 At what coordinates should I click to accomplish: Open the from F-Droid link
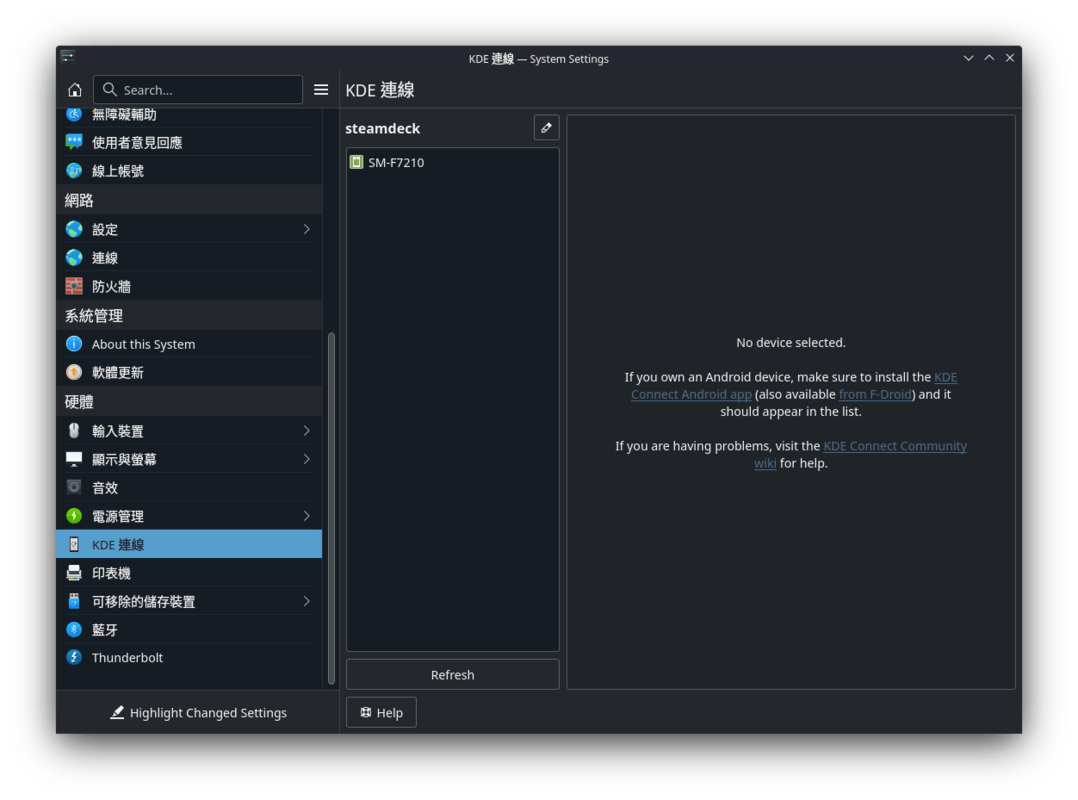[x=875, y=395]
